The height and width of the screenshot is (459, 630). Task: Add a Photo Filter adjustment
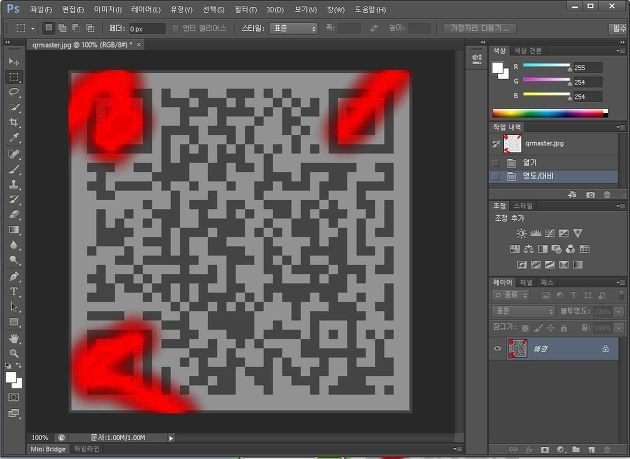556,249
